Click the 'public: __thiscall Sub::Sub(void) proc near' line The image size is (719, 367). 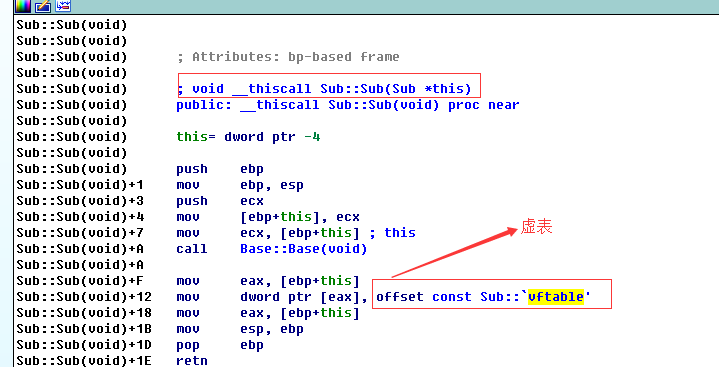(348, 105)
